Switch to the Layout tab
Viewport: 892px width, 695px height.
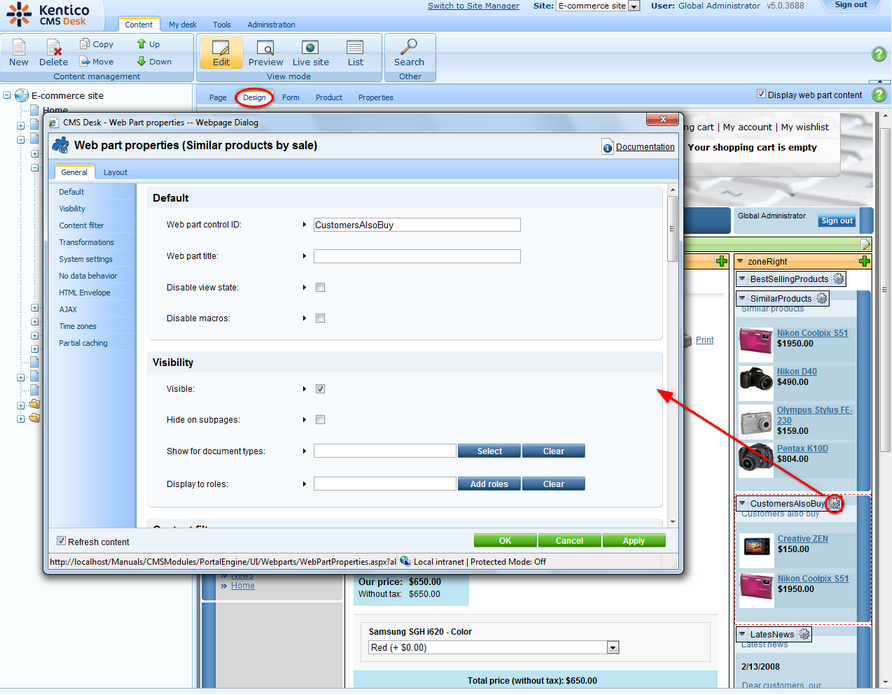115,172
